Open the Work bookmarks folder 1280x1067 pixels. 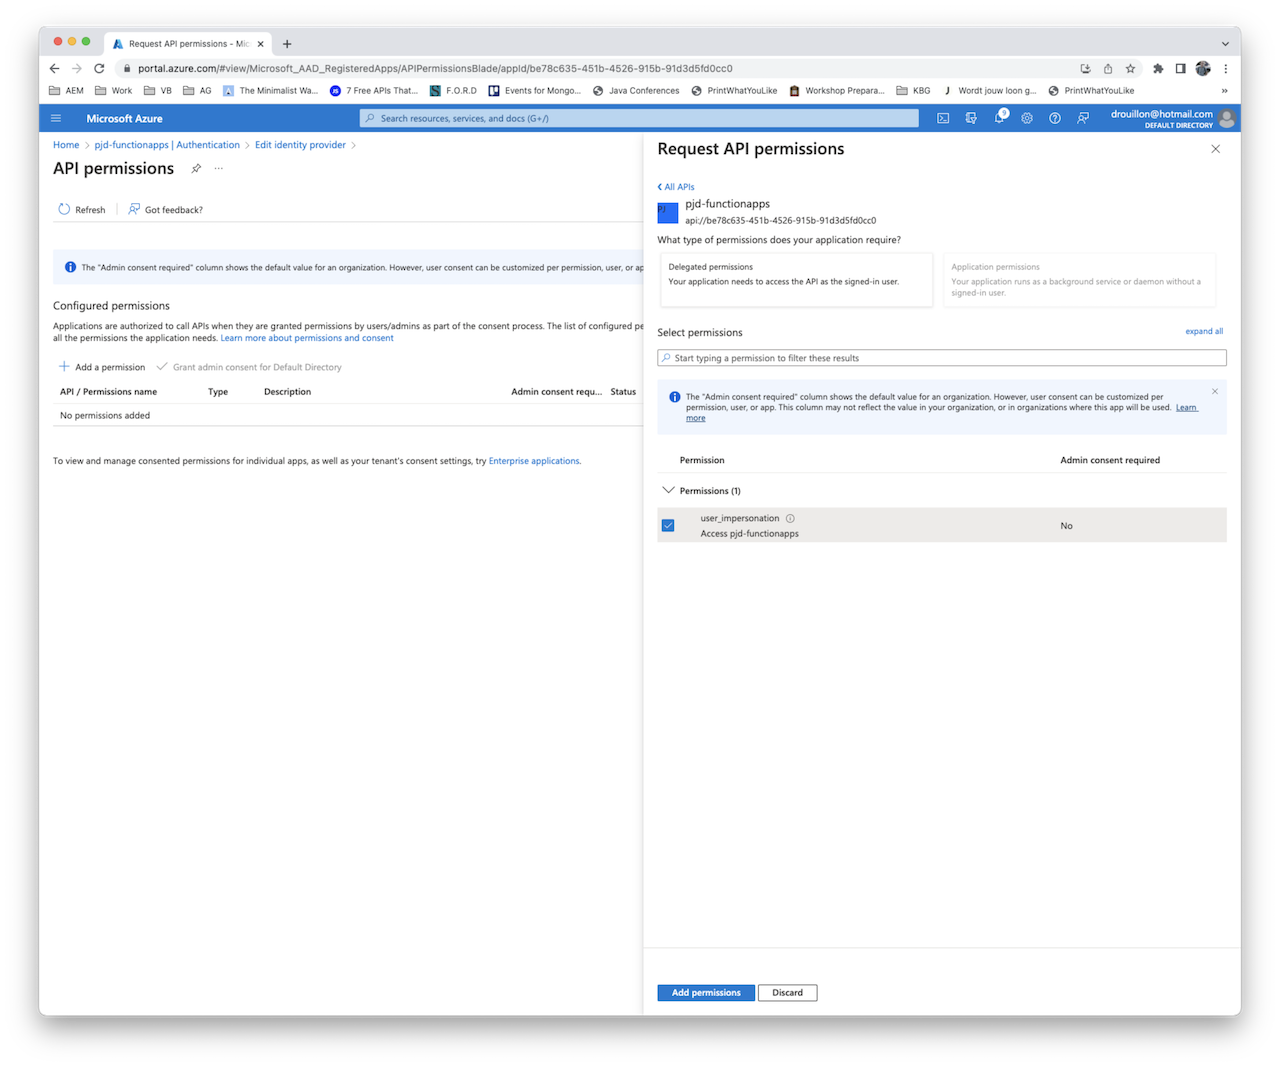point(113,90)
